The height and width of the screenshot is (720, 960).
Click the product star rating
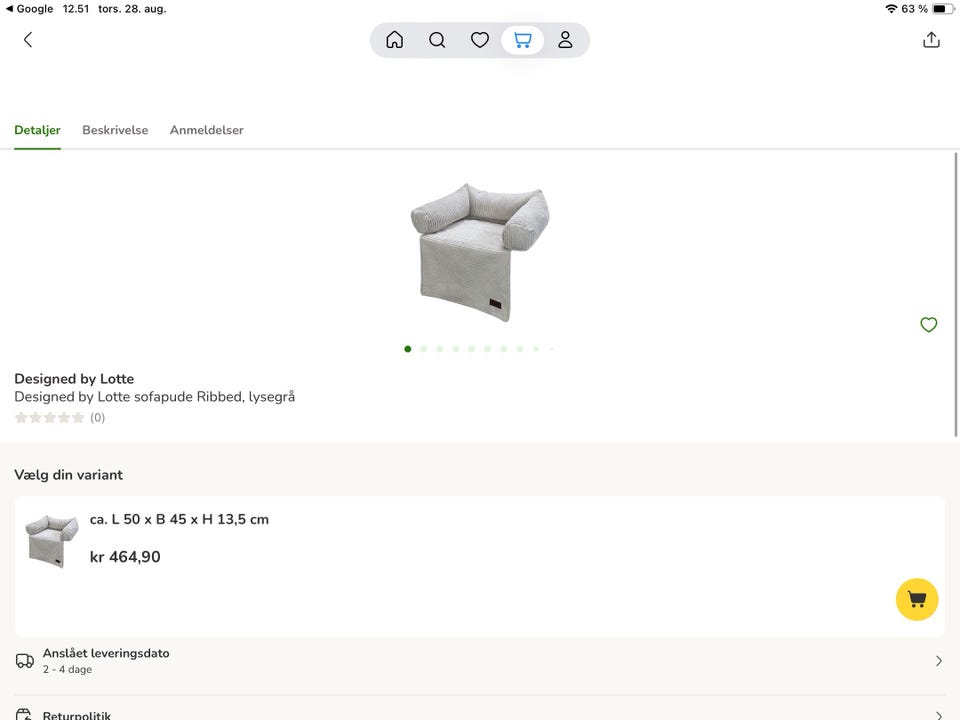click(49, 418)
